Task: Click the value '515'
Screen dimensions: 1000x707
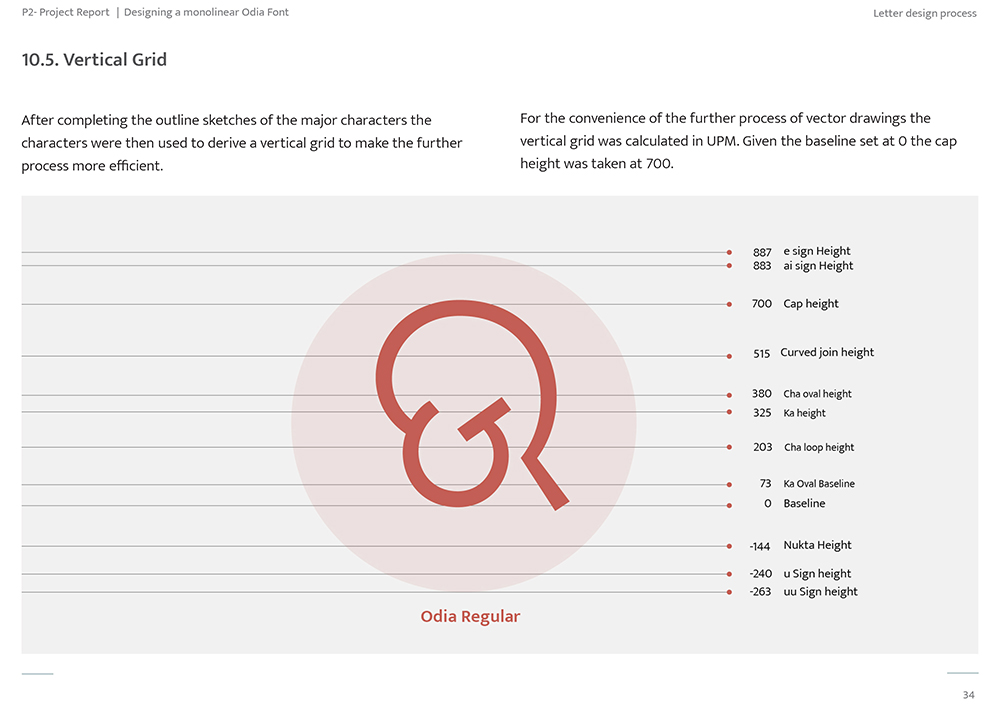Action: (x=761, y=354)
